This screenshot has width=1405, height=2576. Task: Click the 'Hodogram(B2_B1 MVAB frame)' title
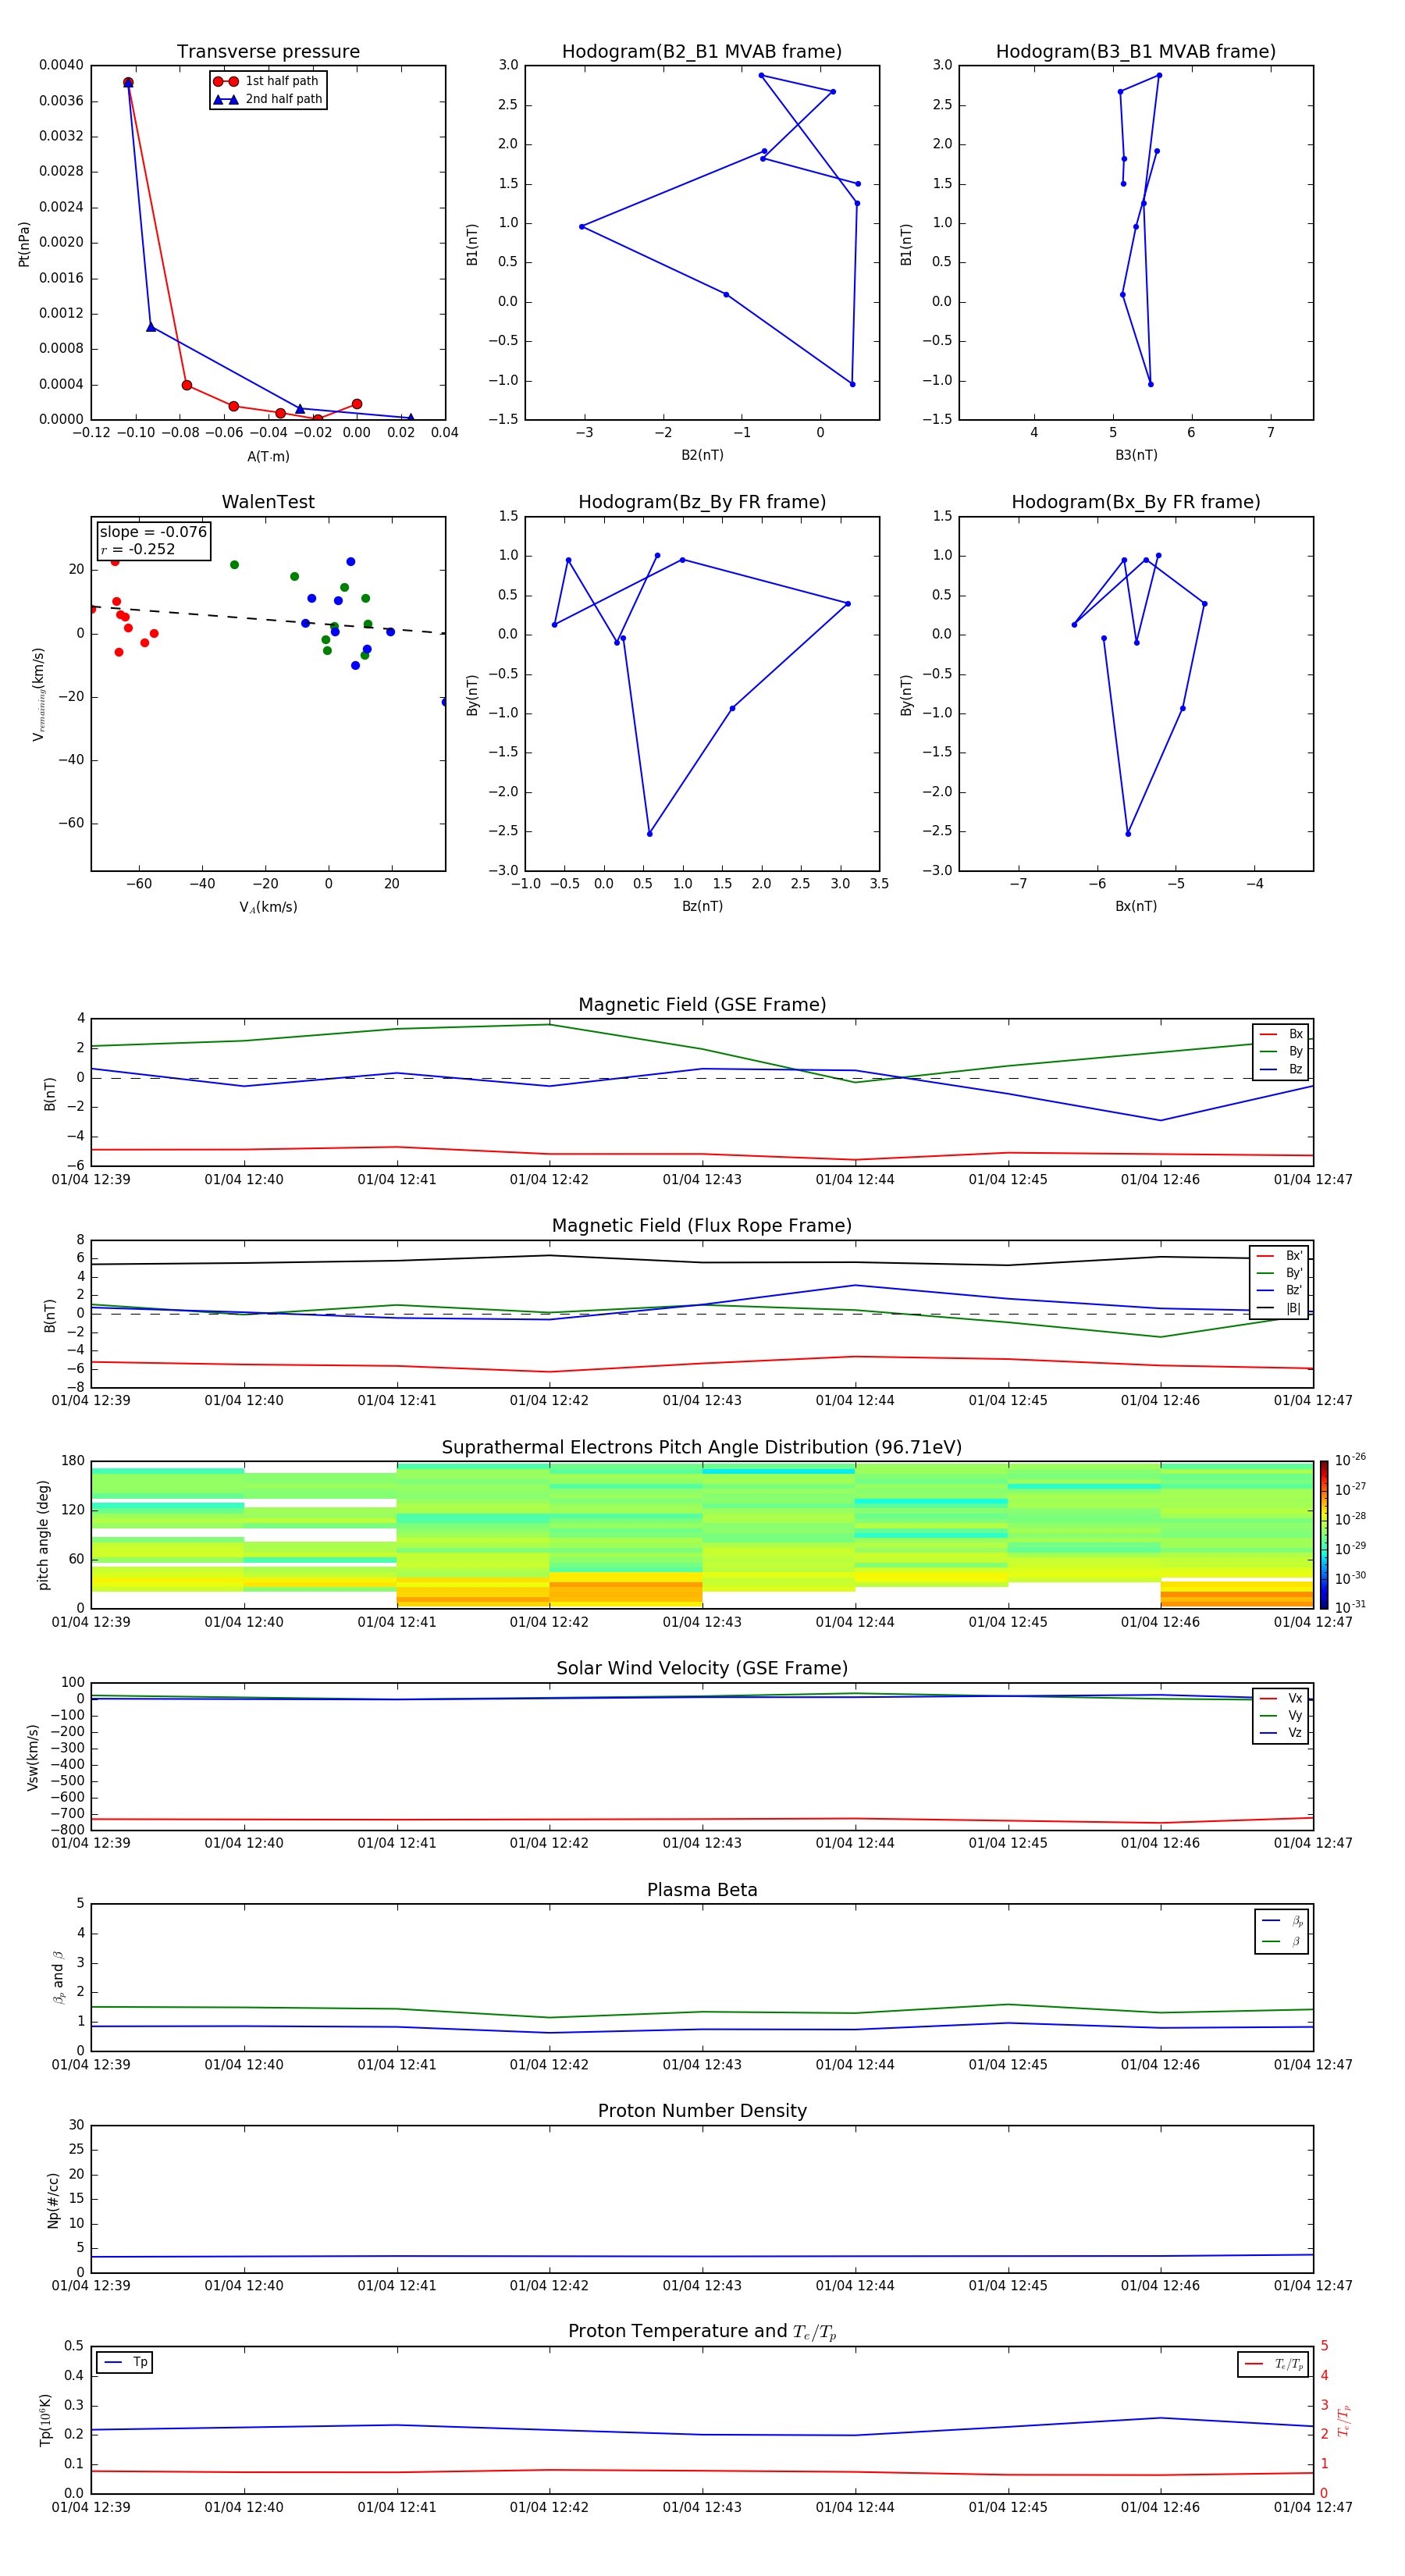[x=702, y=52]
